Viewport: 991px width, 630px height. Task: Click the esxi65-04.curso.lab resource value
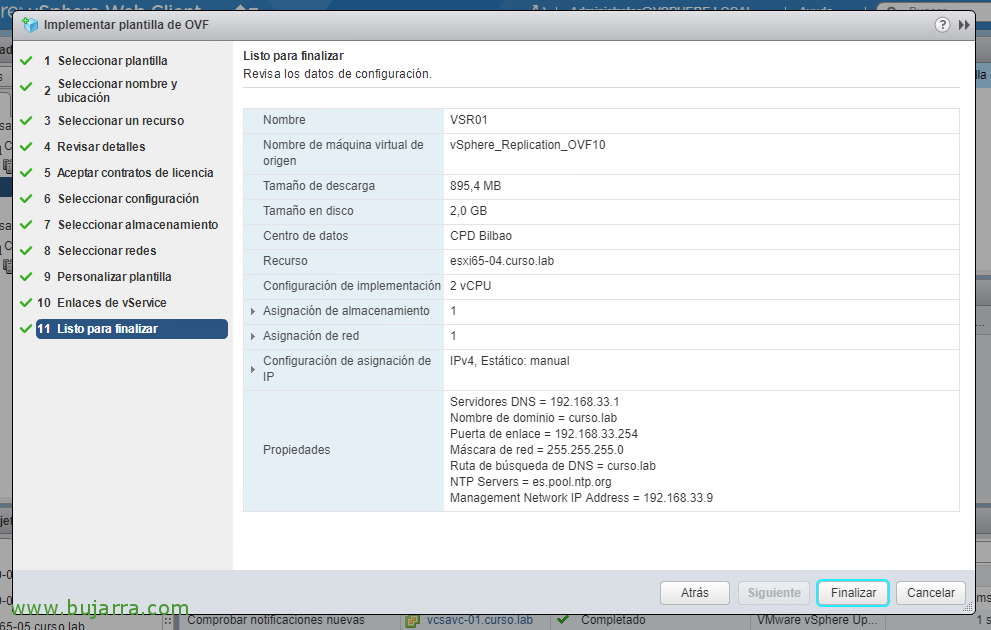pos(502,261)
